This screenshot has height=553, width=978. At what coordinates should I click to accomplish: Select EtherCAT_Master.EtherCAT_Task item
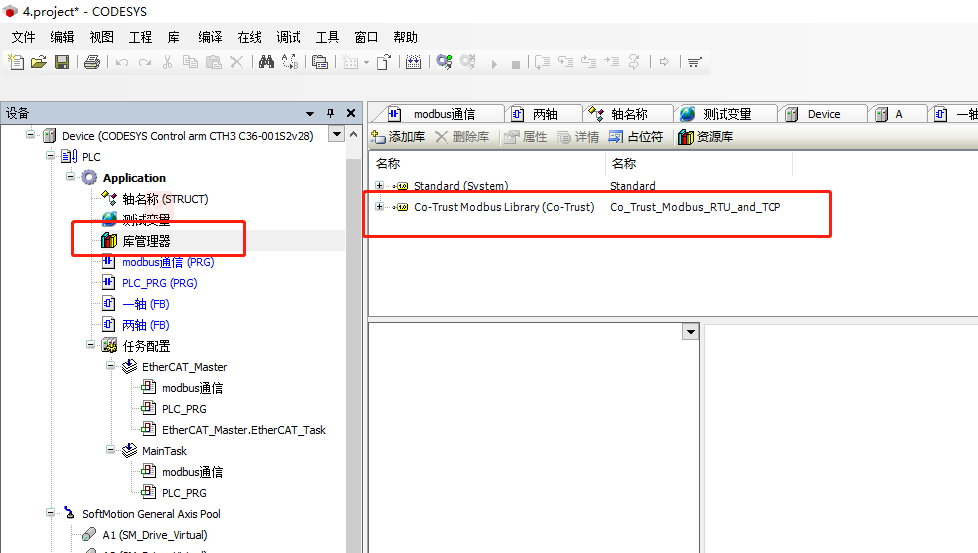click(244, 430)
